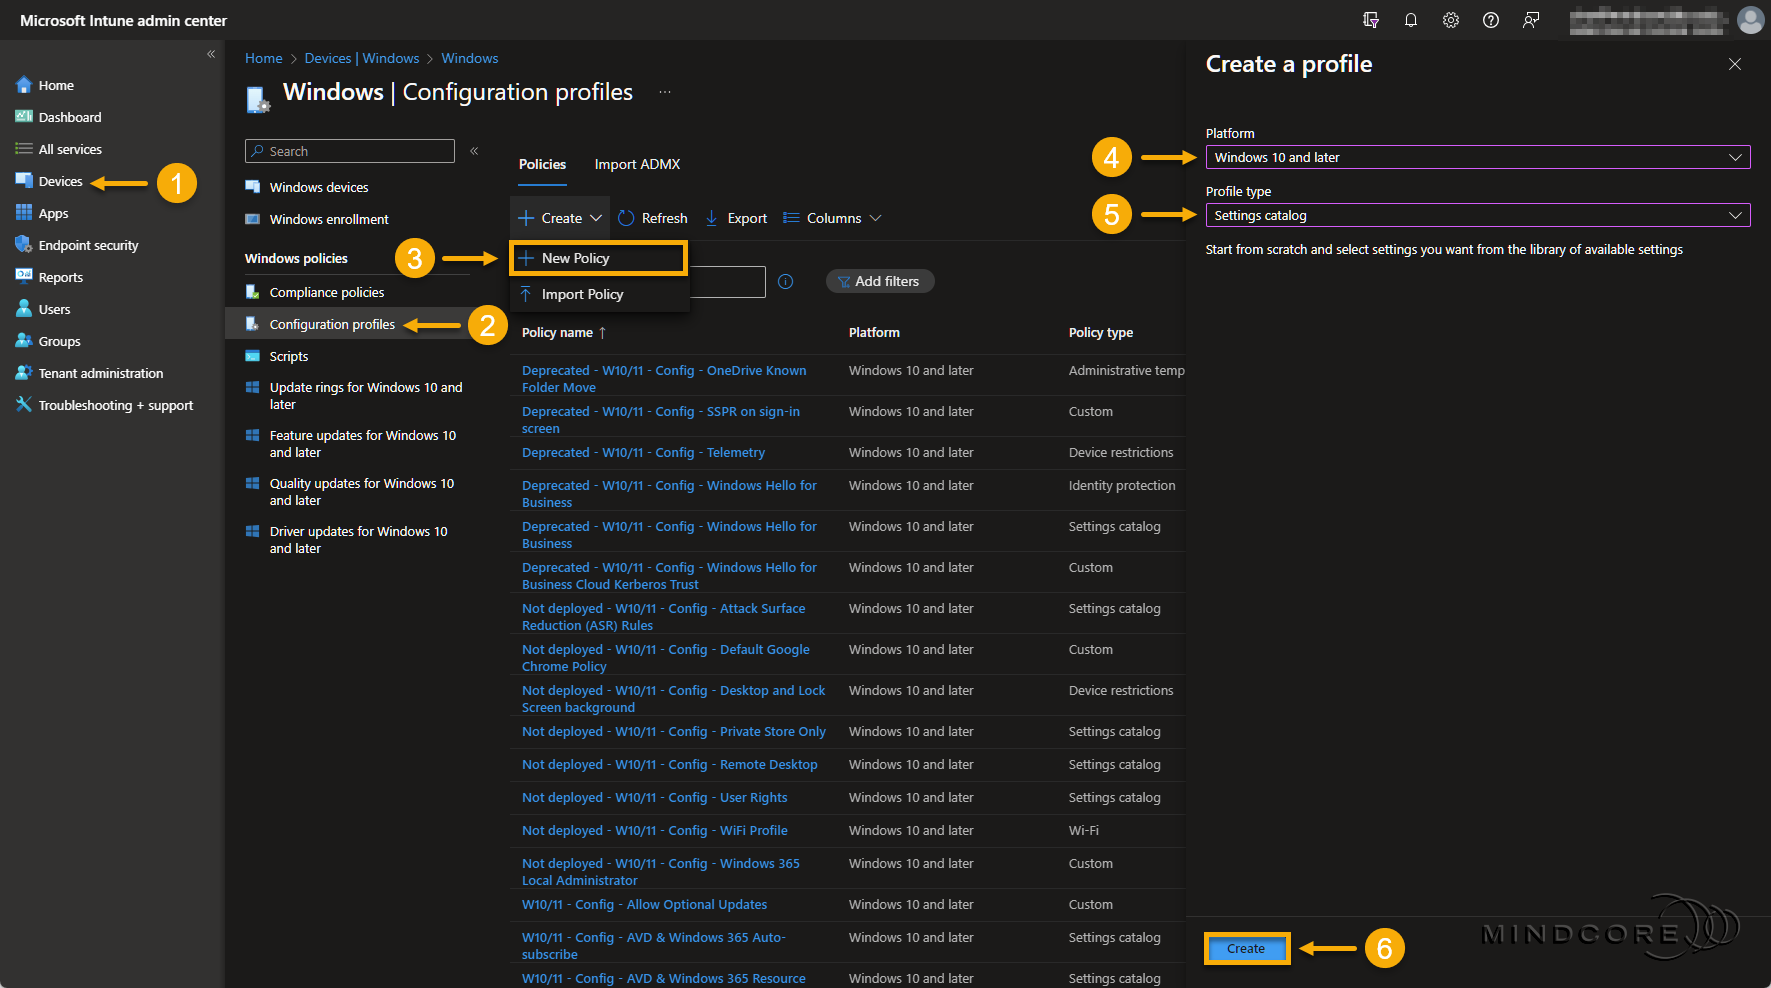Open the Deprecated Telemetry policy link

tap(643, 452)
